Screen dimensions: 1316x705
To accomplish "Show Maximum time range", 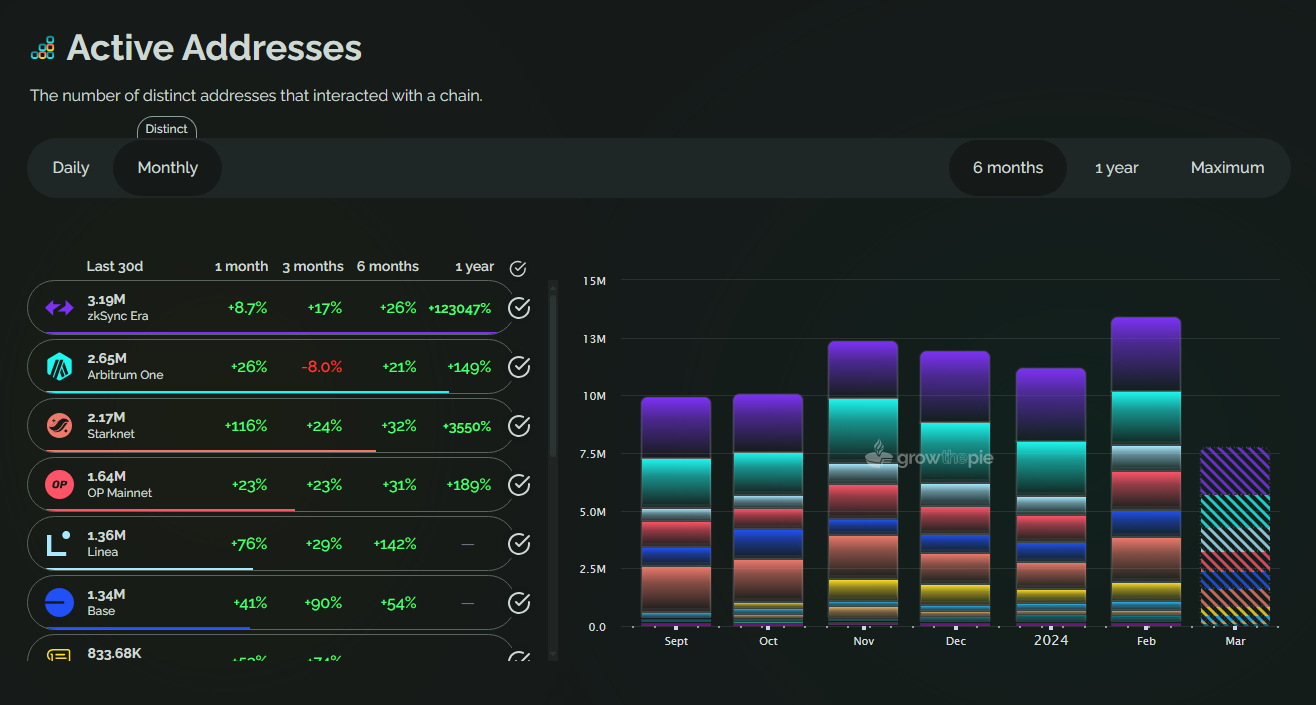I will coord(1227,168).
